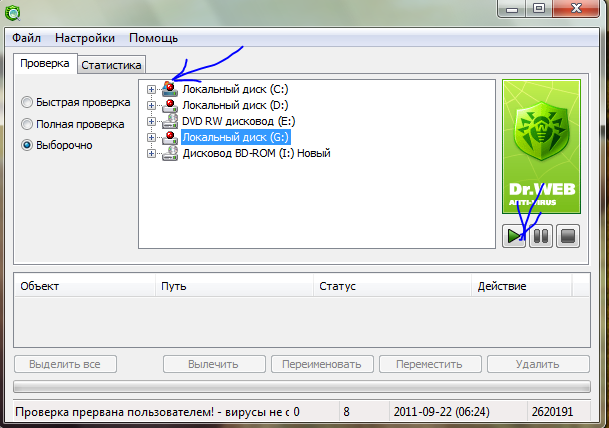Screen dimensions: 609x428
Task: Click the Выделить все button
Action: pyautogui.click(x=65, y=364)
